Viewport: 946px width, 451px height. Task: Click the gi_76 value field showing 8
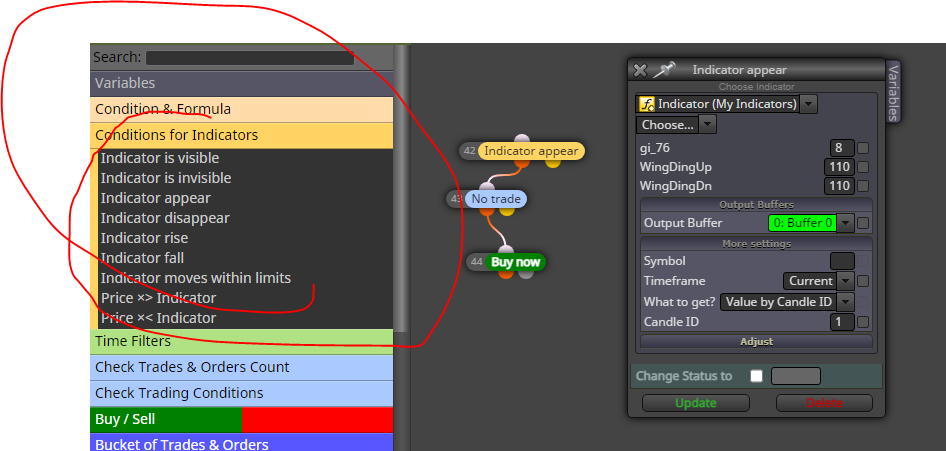[x=842, y=148]
